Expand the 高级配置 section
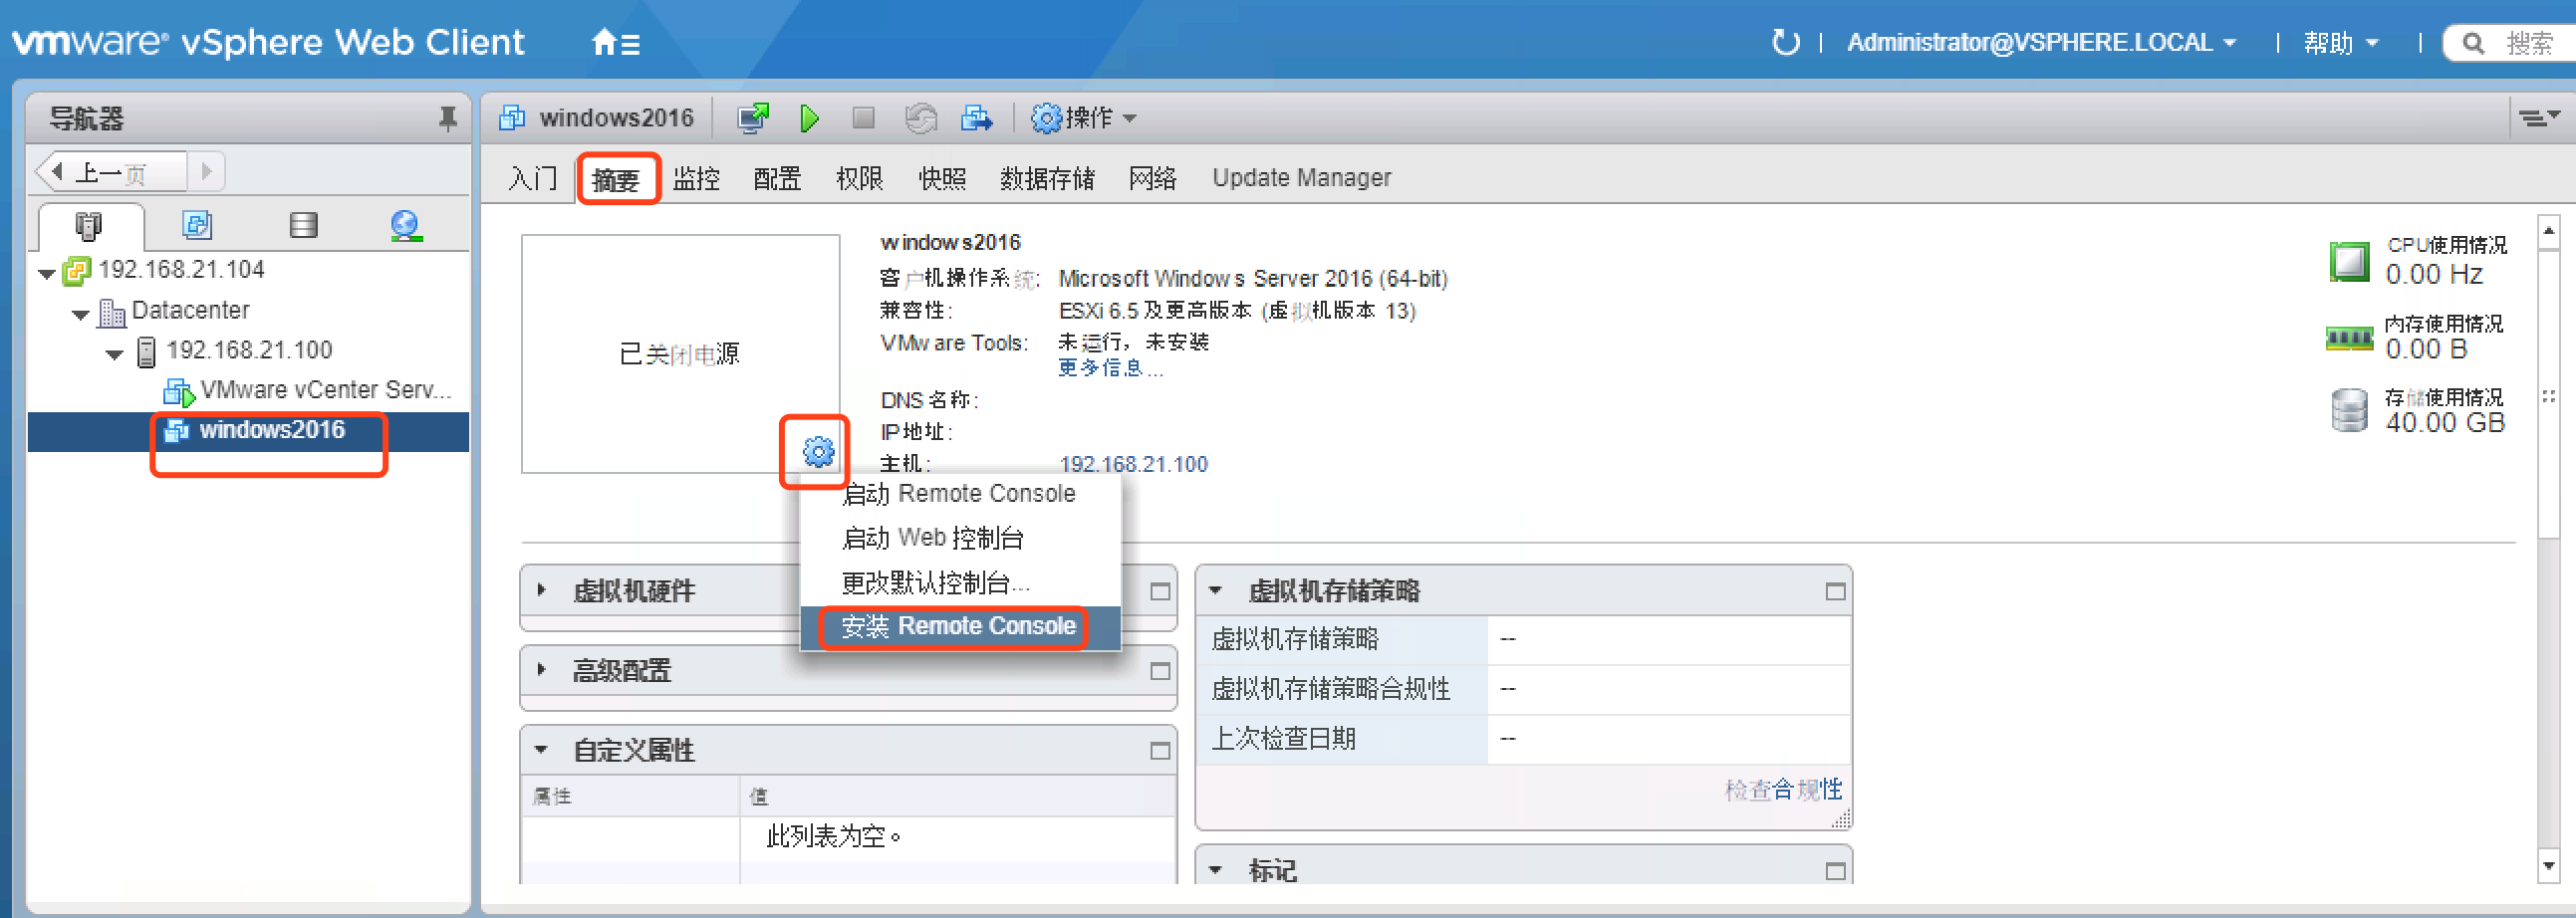2576x918 pixels. (541, 670)
